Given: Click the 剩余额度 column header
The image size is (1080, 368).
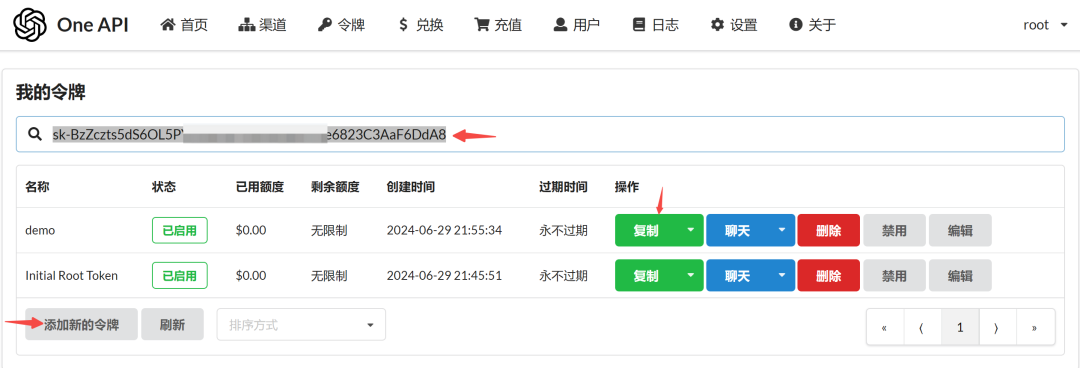Looking at the screenshot, I should tap(335, 187).
